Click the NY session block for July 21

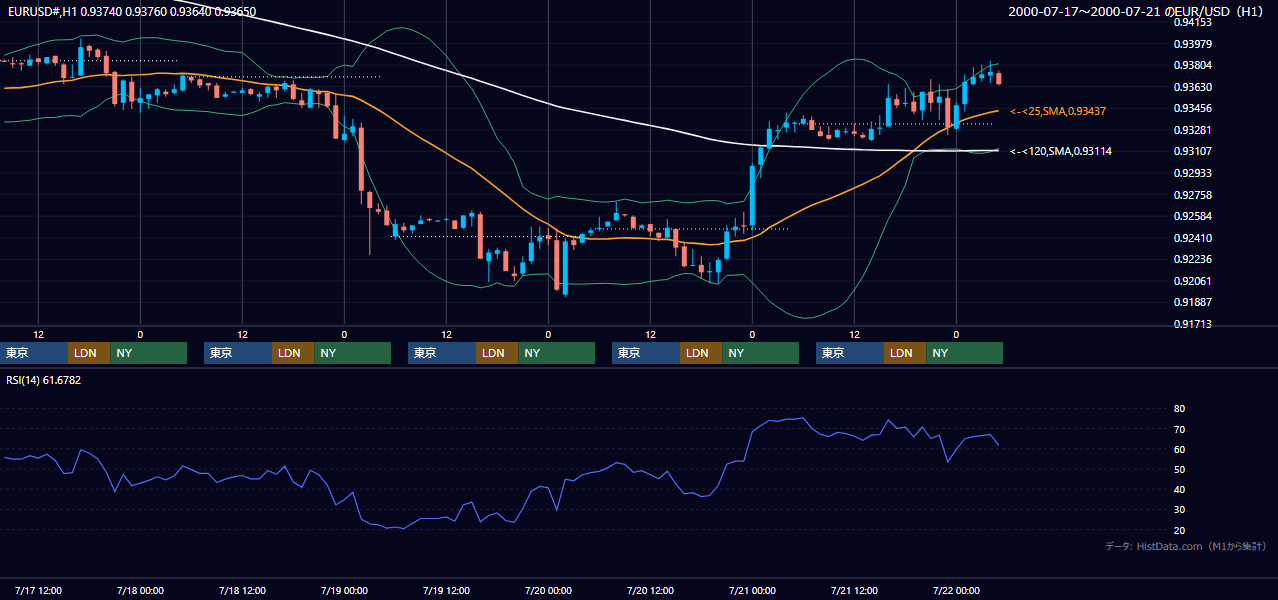tap(964, 353)
